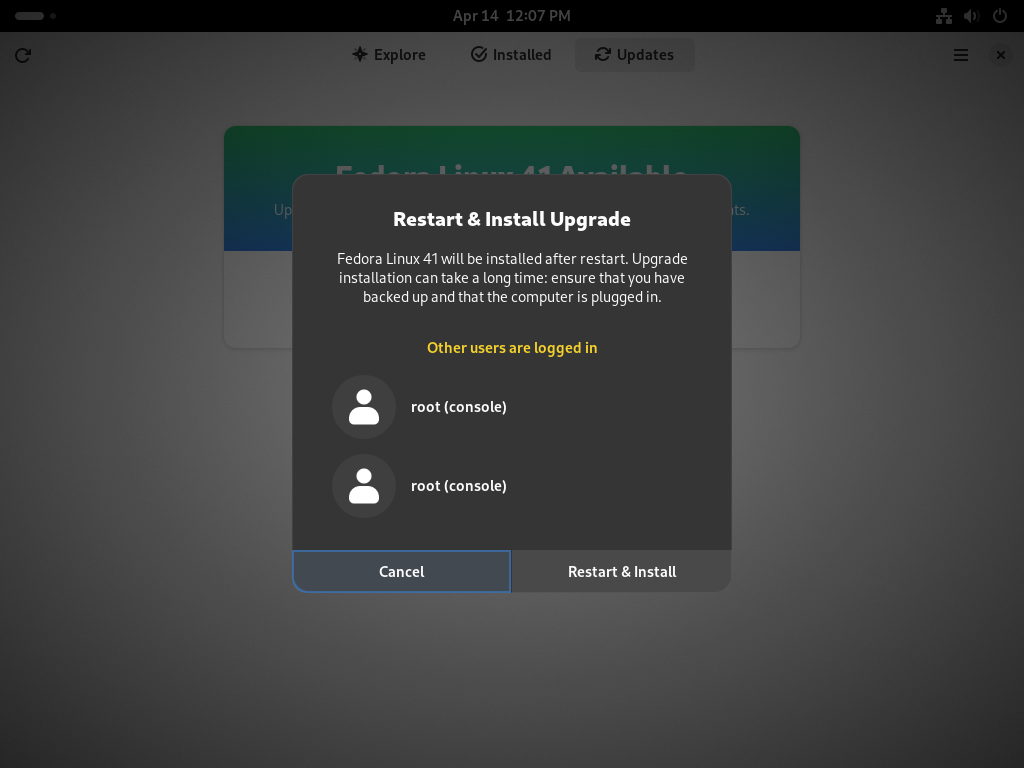Click the 'Restart & Install Upgrade' dialog title

click(x=512, y=219)
